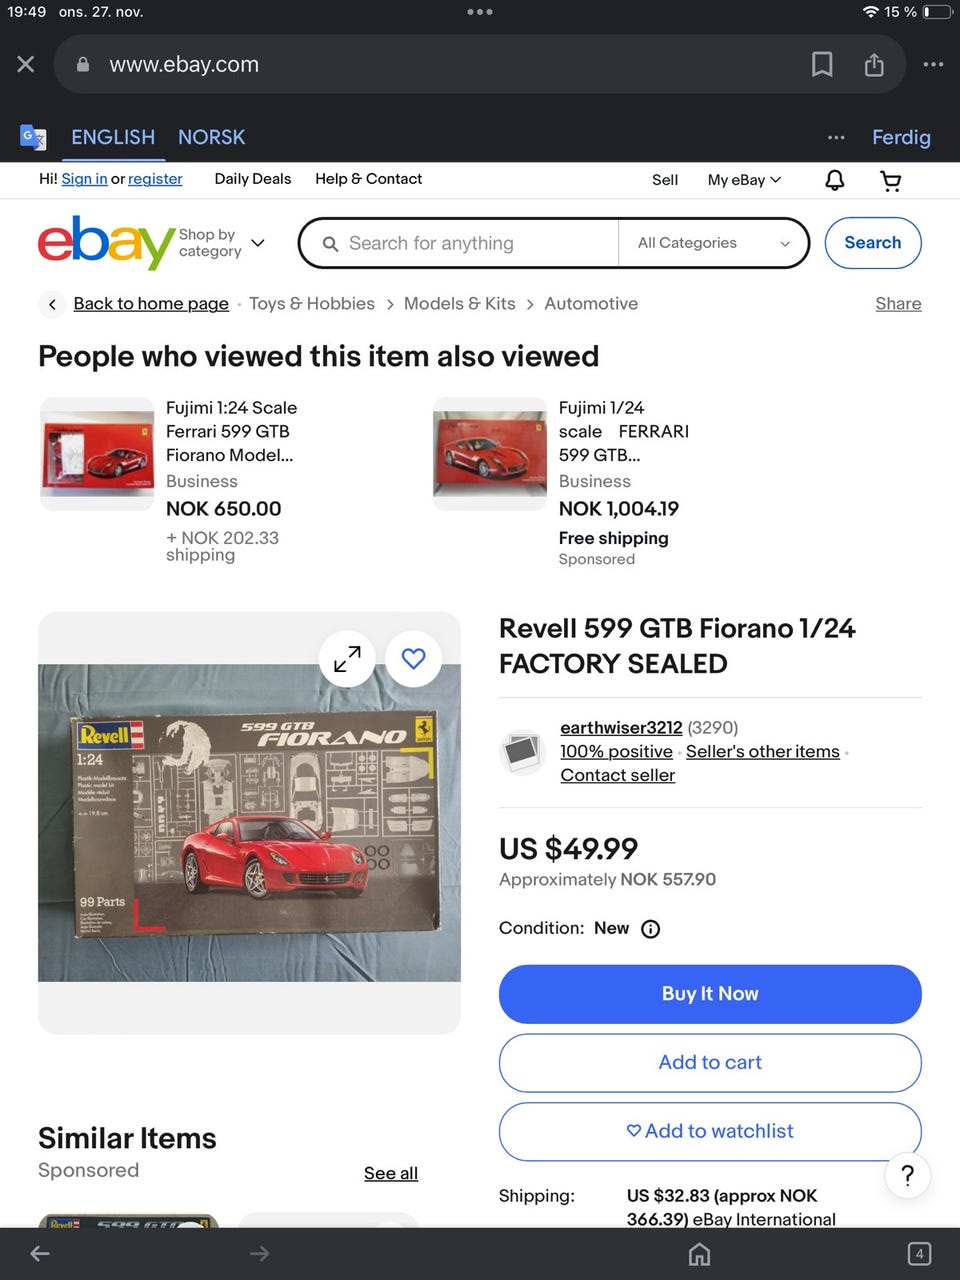This screenshot has height=1280, width=960.
Task: Switch translation to the NORSK tab
Action: [x=211, y=137]
